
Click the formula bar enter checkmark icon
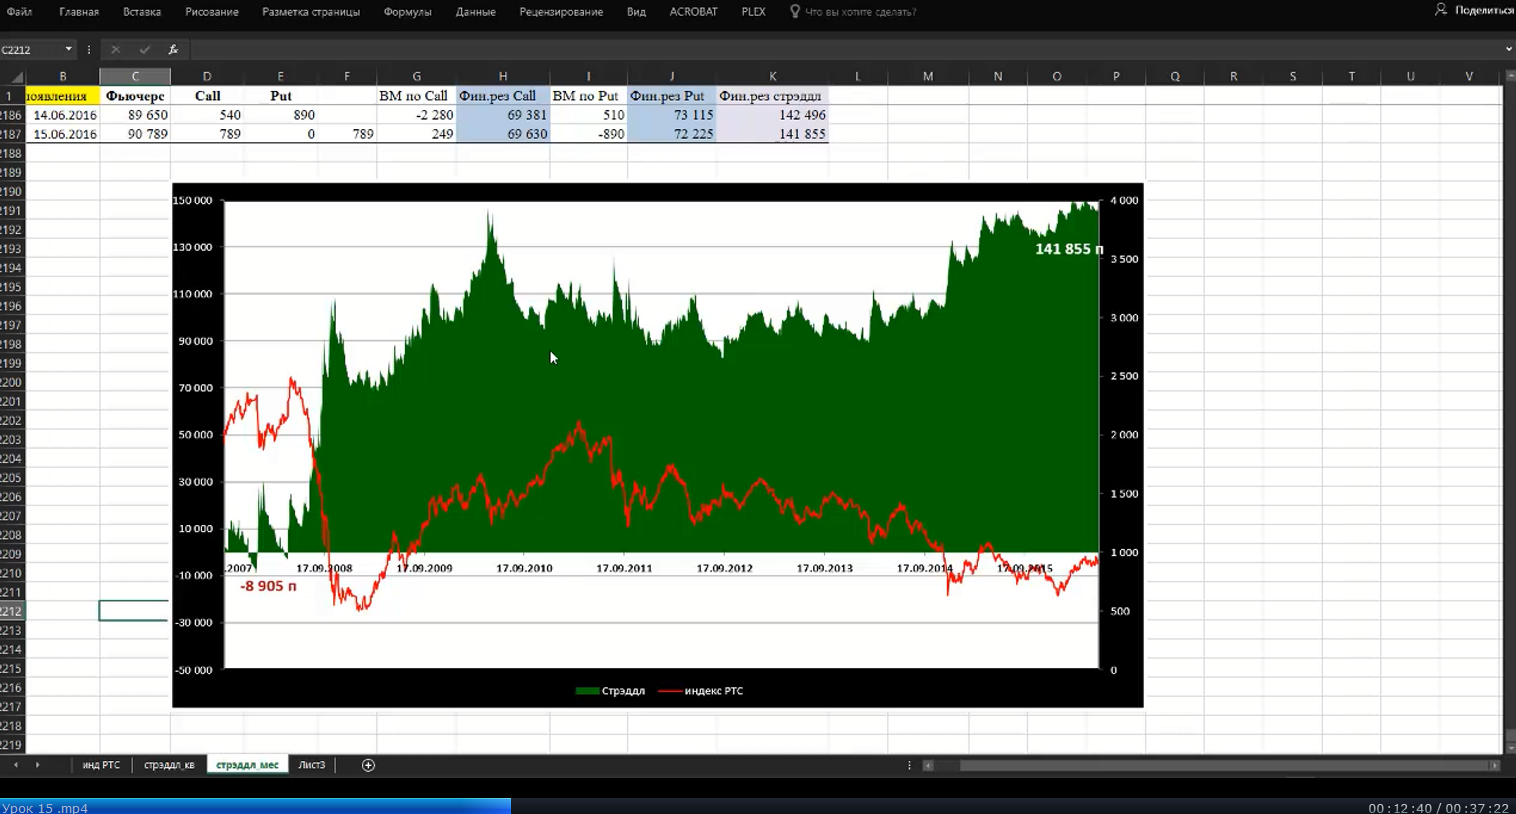tap(144, 49)
